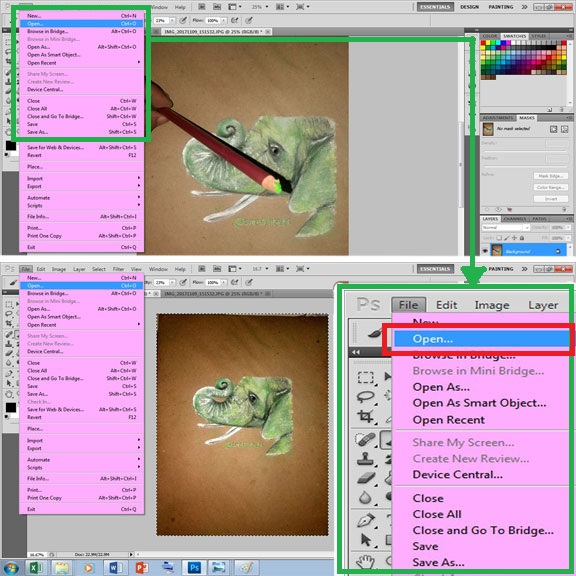This screenshot has width=576, height=576.
Task: Select the Eraser tool in the enlarged inset
Action: click(366, 478)
